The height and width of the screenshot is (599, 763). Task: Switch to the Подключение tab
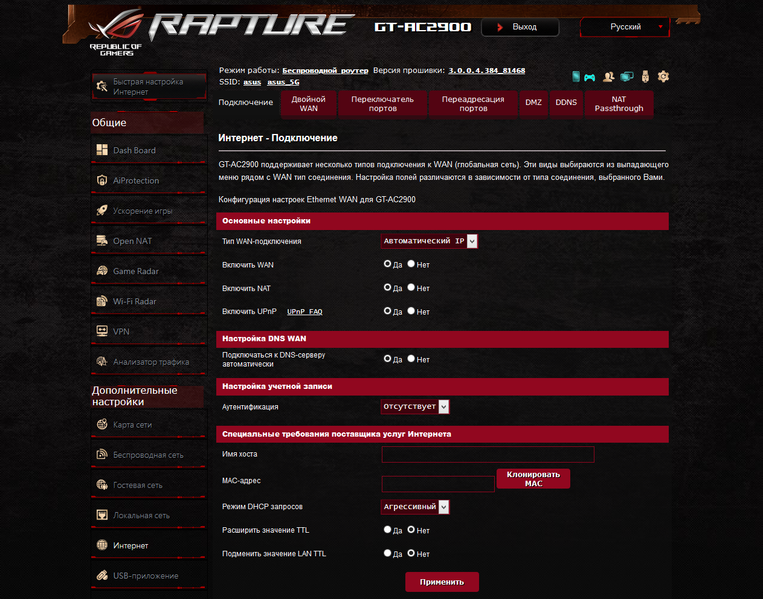pyautogui.click(x=246, y=102)
